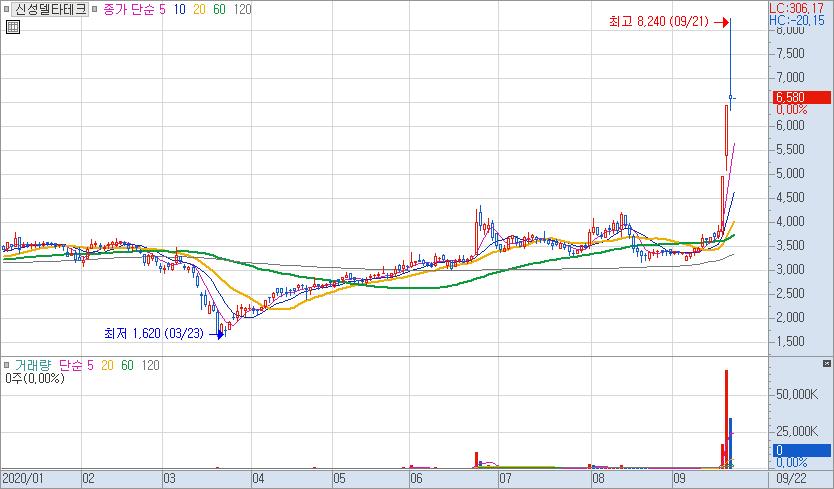Image resolution: width=834 pixels, height=489 pixels.
Task: Select the 10-day price moving average label
Action: pyautogui.click(x=179, y=9)
